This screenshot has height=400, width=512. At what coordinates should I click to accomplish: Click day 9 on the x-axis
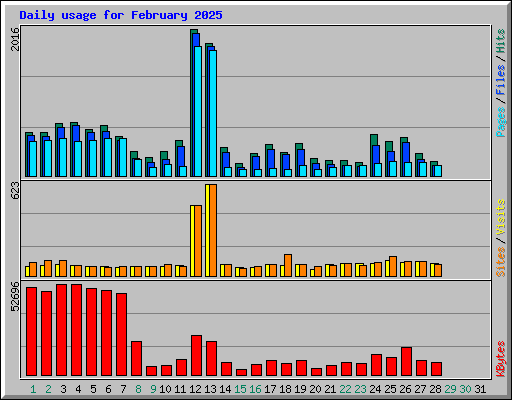point(153,389)
